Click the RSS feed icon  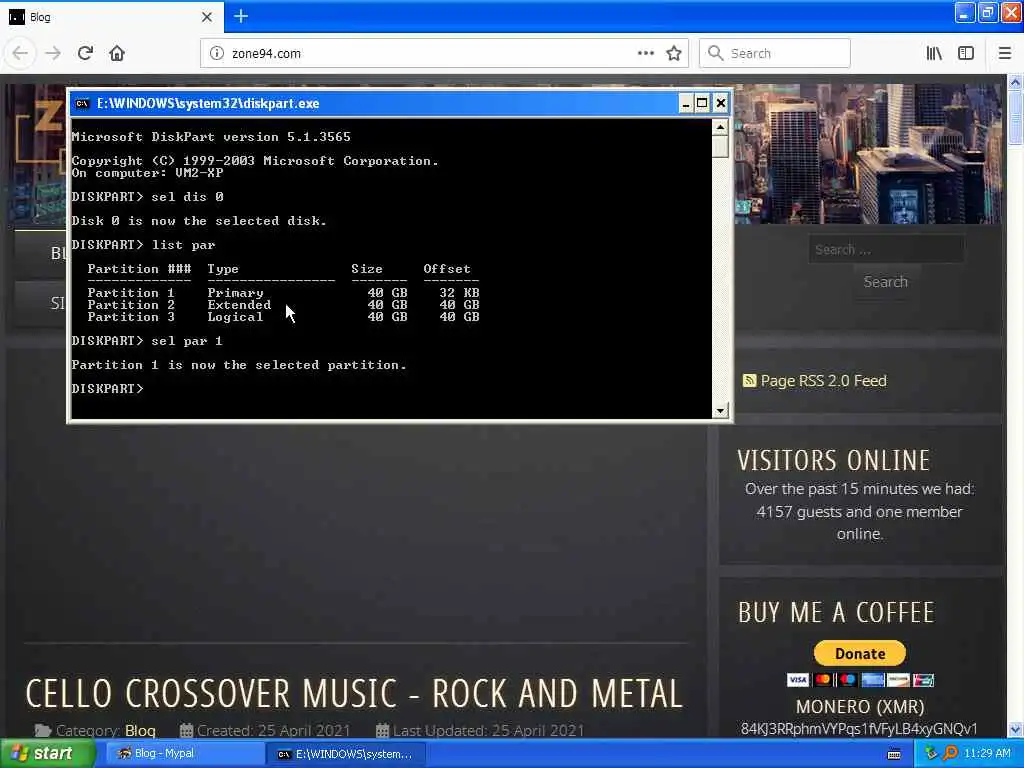tap(749, 380)
